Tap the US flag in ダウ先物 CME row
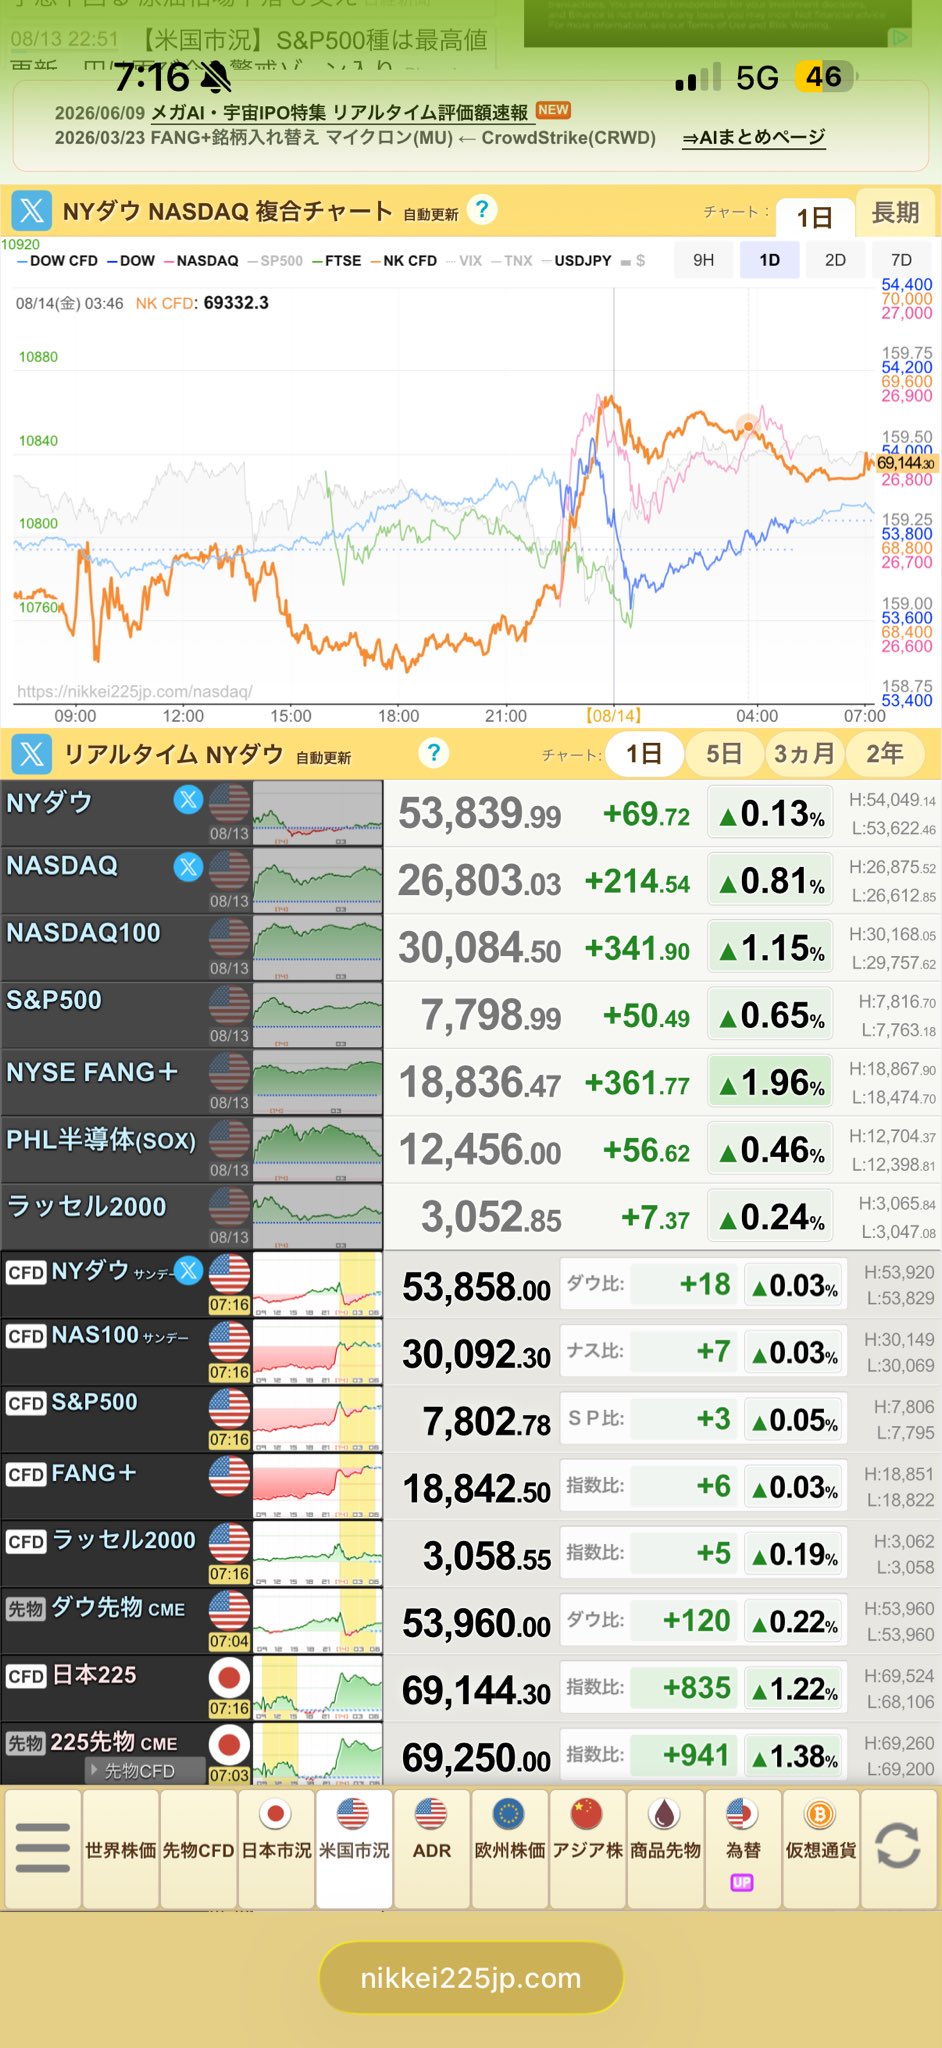The image size is (942, 2048). [x=230, y=1610]
